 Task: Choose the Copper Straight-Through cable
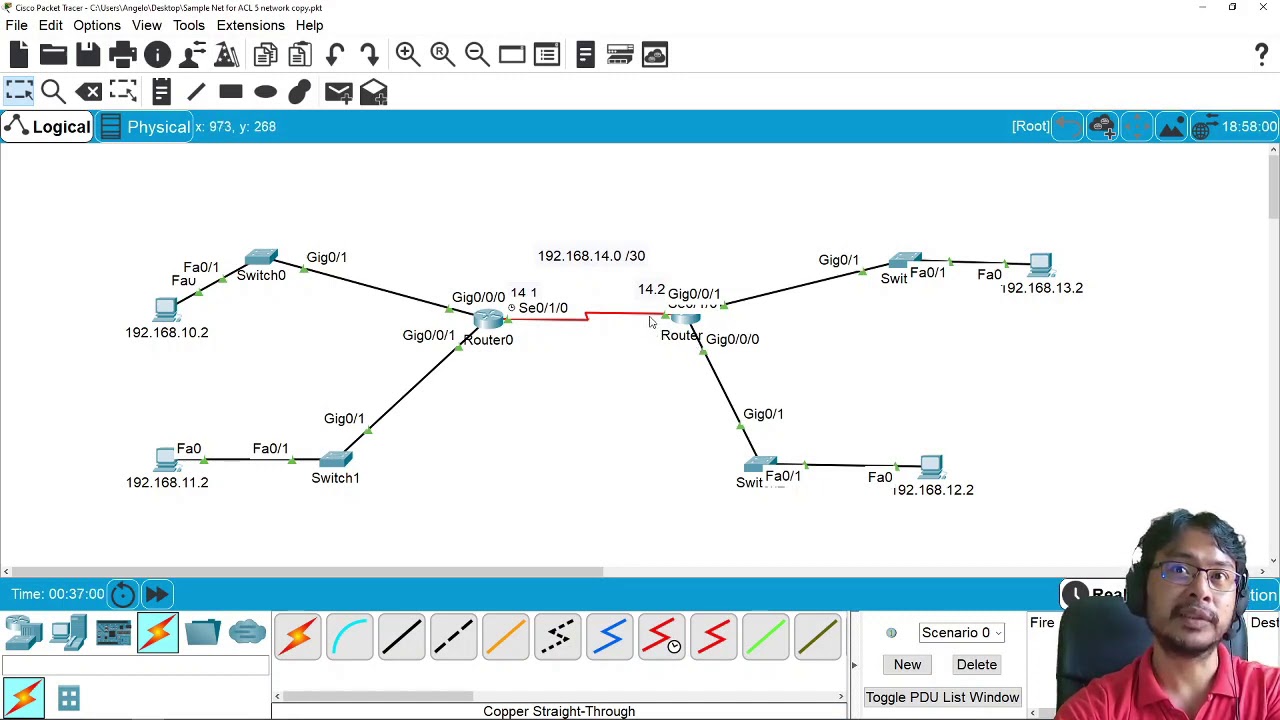[401, 636]
